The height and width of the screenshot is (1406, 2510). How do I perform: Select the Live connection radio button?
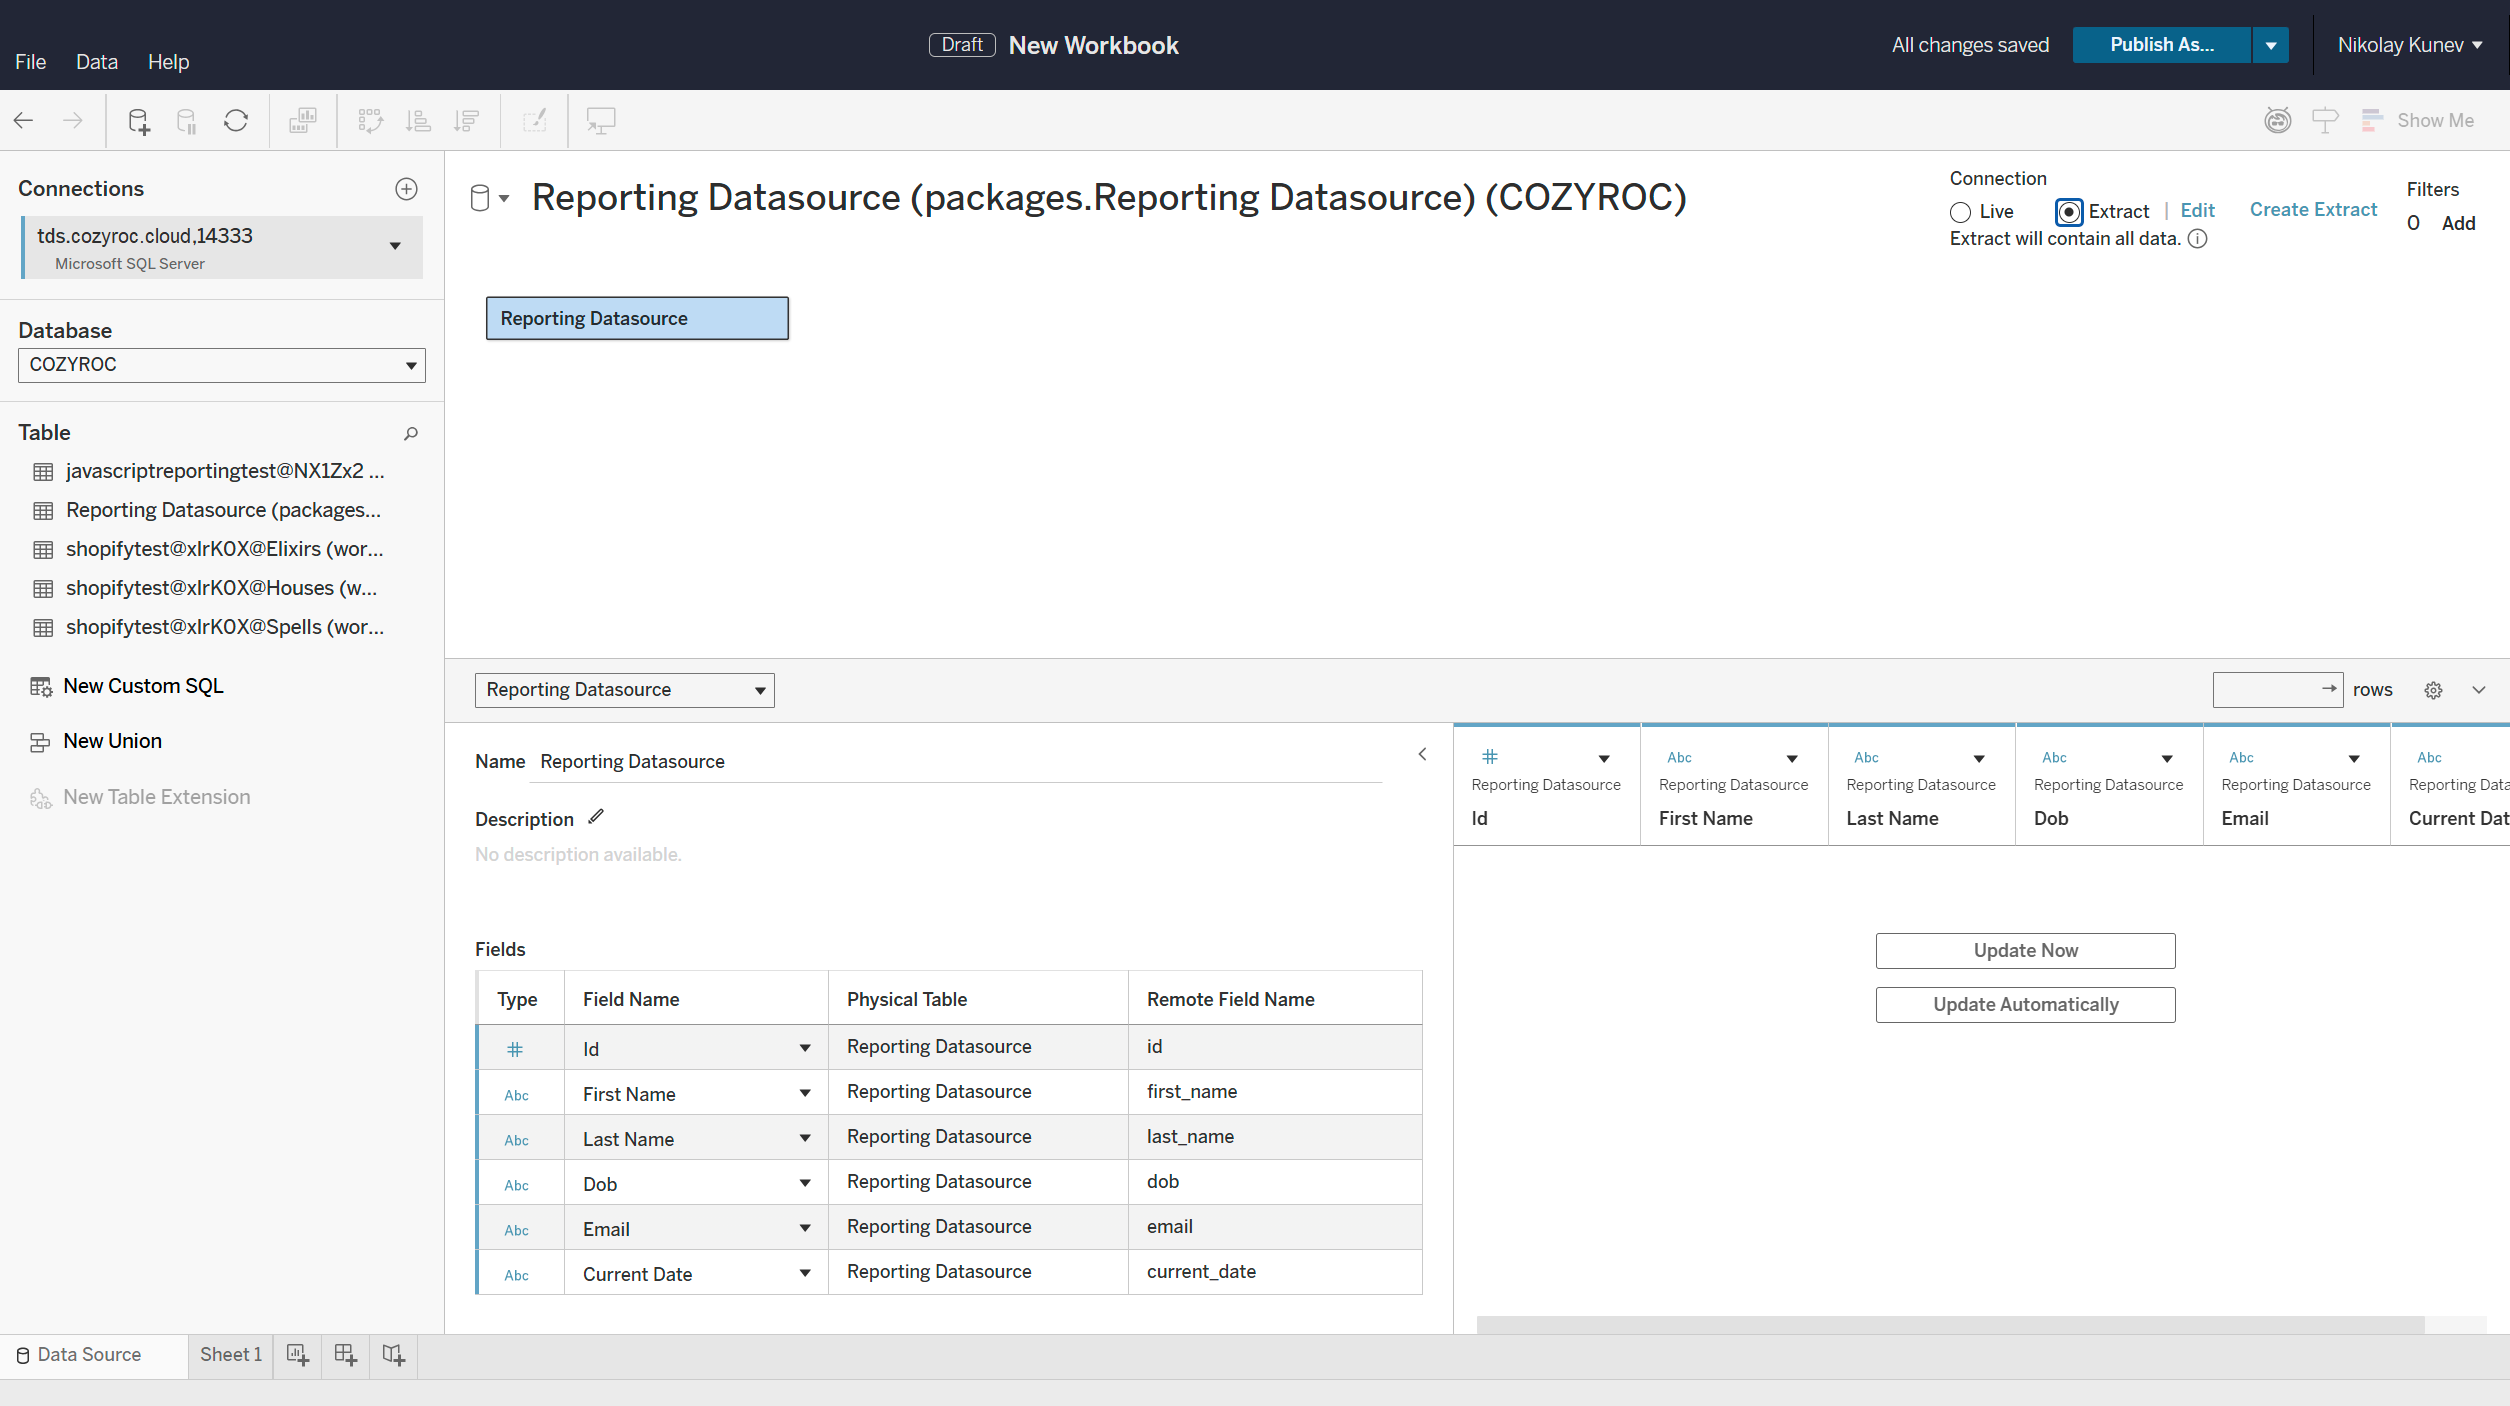pyautogui.click(x=1960, y=212)
